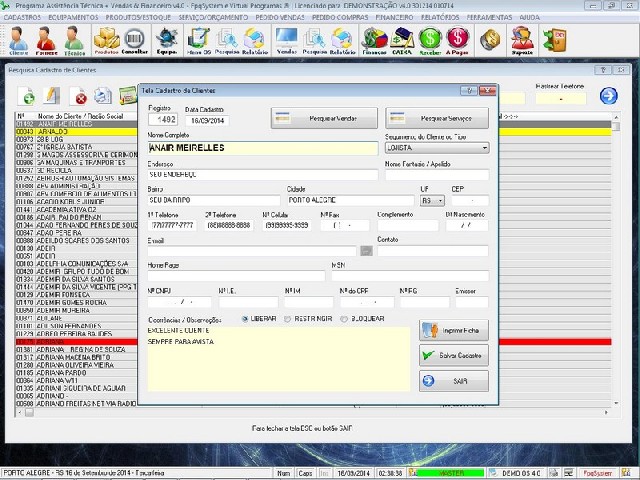Click the Salvar Cadastro button
This screenshot has width=640, height=480.
tap(453, 356)
